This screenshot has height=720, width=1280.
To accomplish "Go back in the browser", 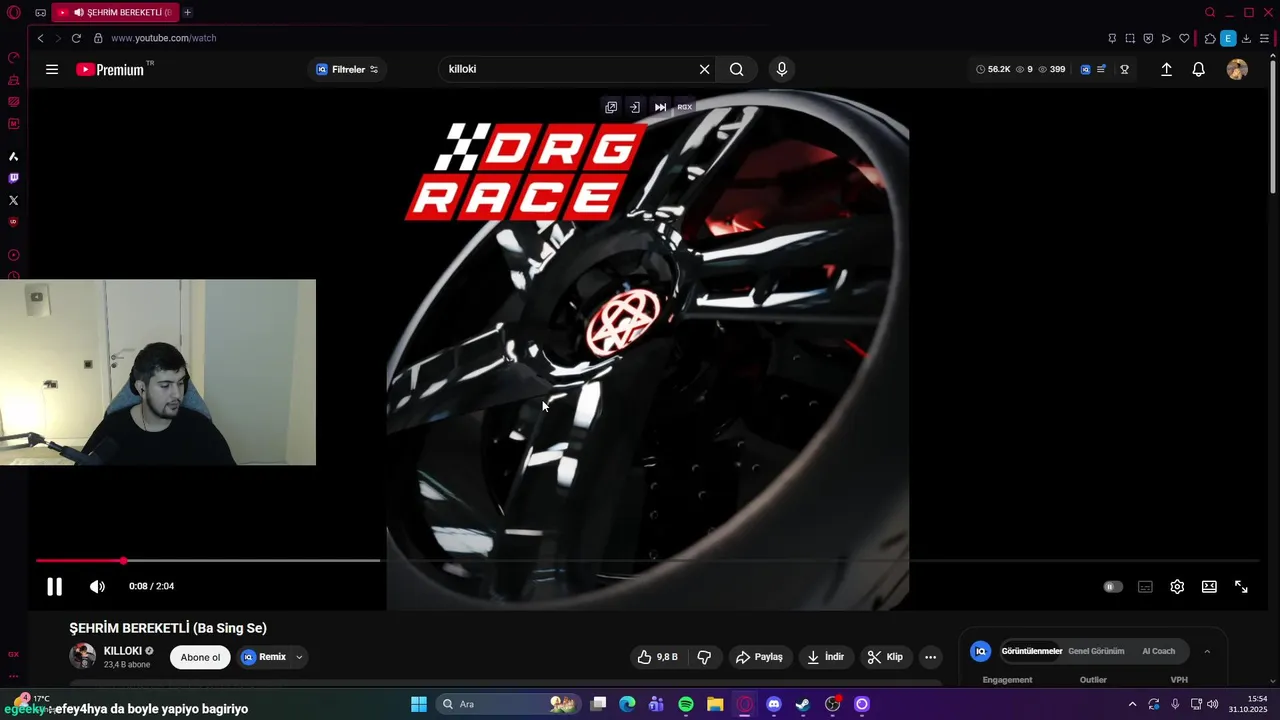I will (41, 38).
